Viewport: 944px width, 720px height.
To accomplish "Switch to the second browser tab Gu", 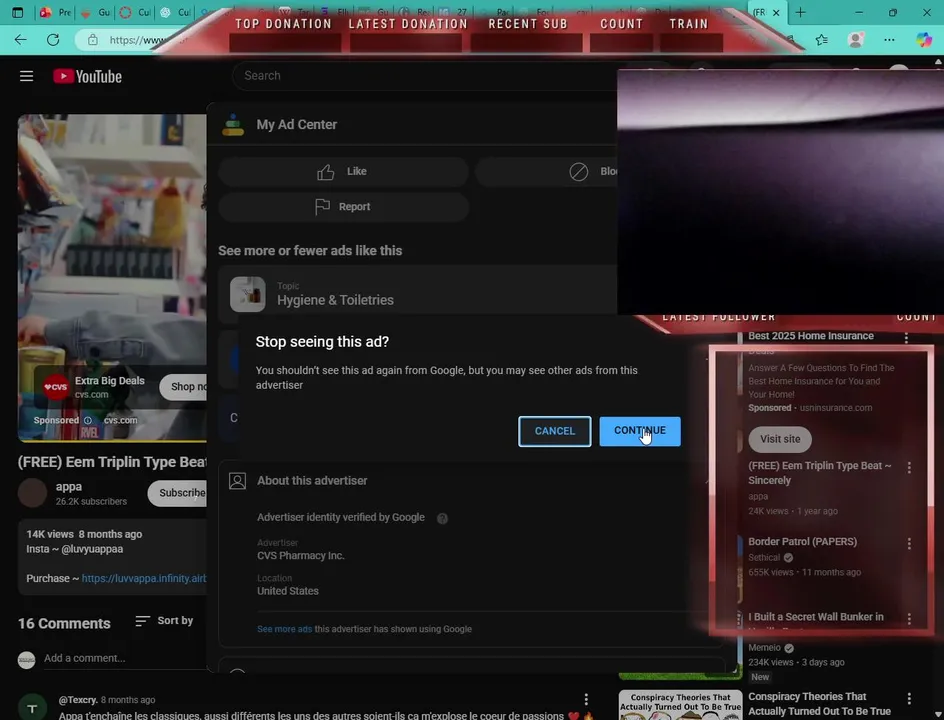I will pyautogui.click(x=95, y=13).
